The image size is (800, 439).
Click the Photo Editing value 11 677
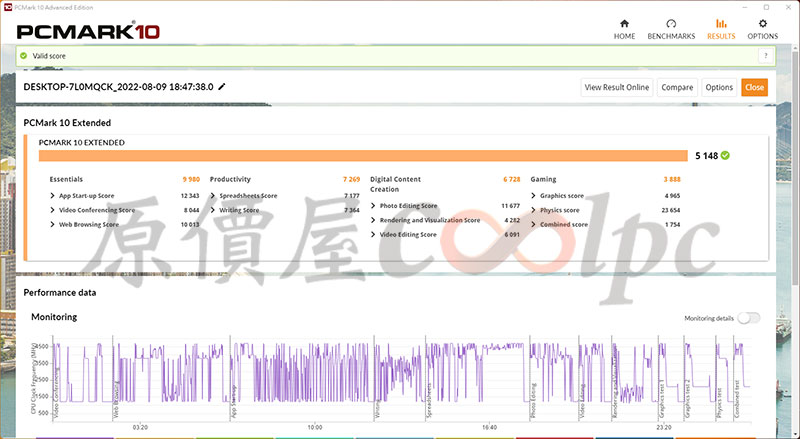point(511,206)
